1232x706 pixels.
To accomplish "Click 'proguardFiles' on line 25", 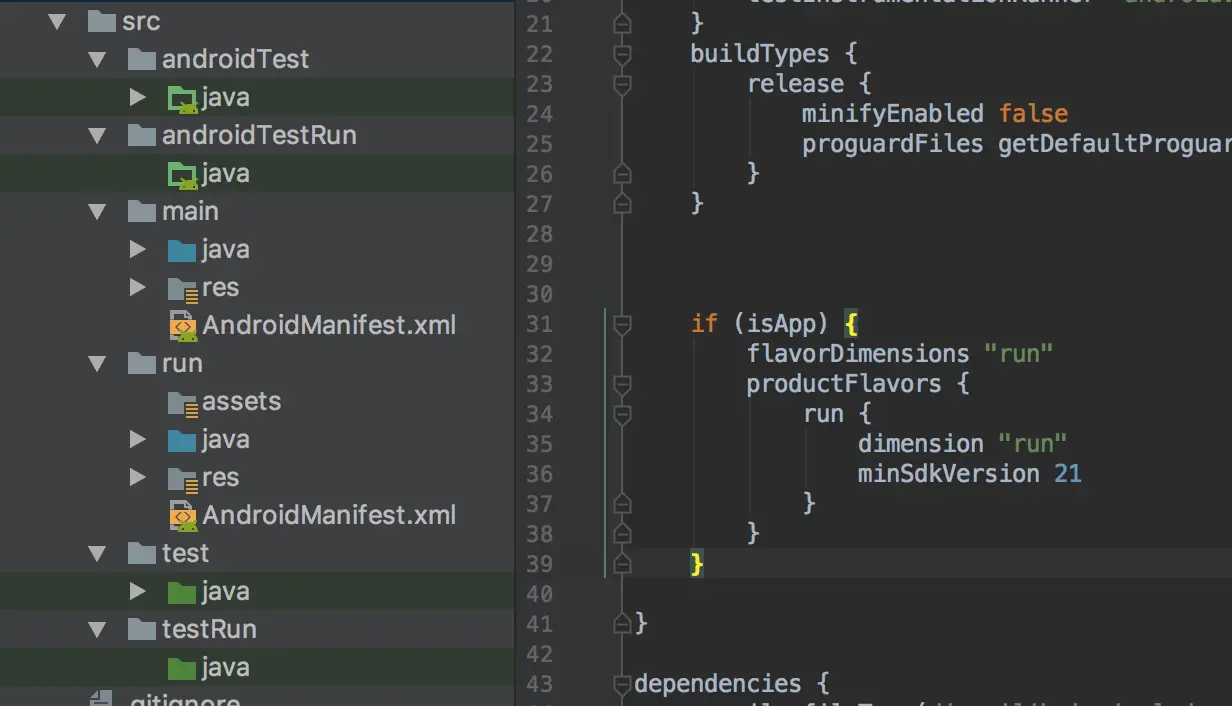I will point(893,143).
